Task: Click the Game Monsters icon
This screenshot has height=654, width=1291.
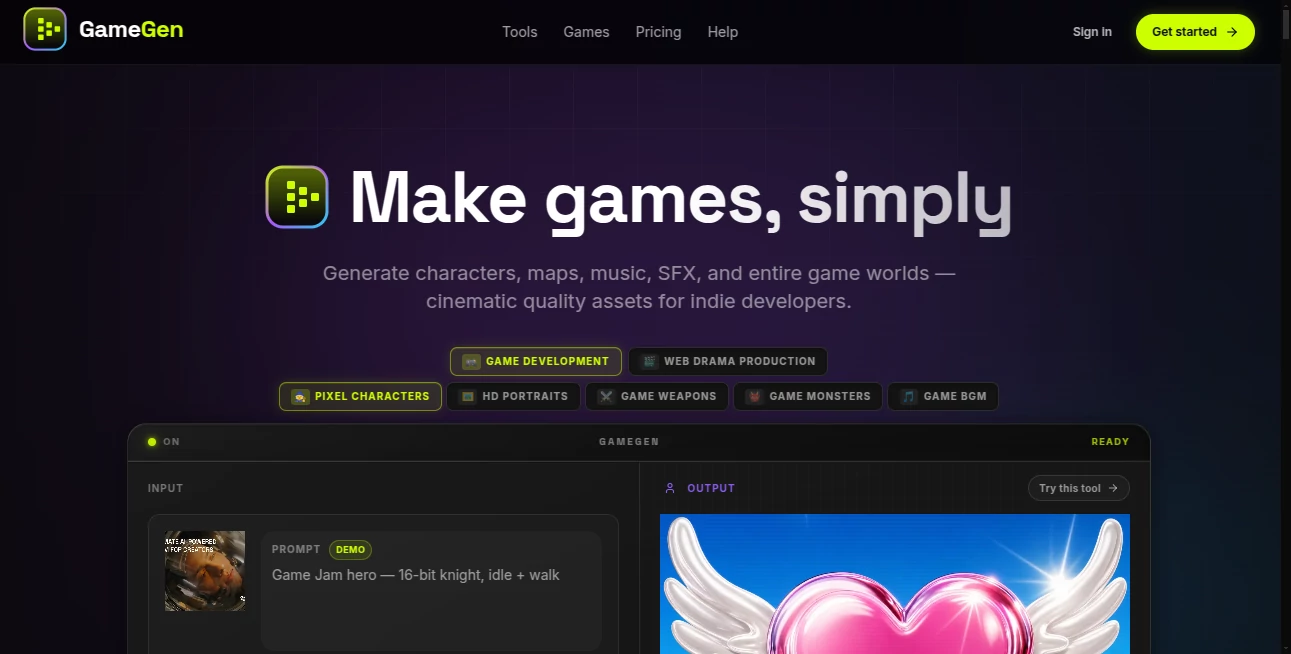Action: (x=754, y=396)
